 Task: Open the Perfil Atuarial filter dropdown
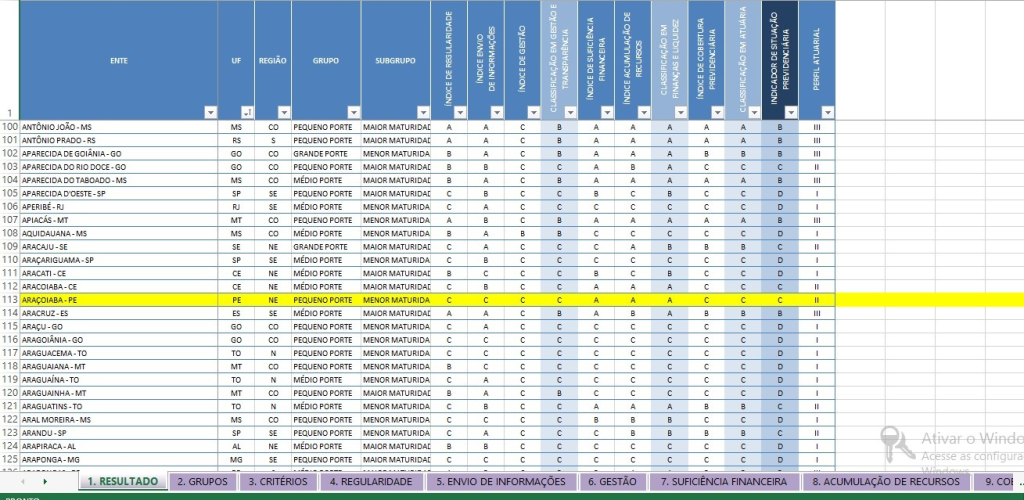(x=827, y=113)
